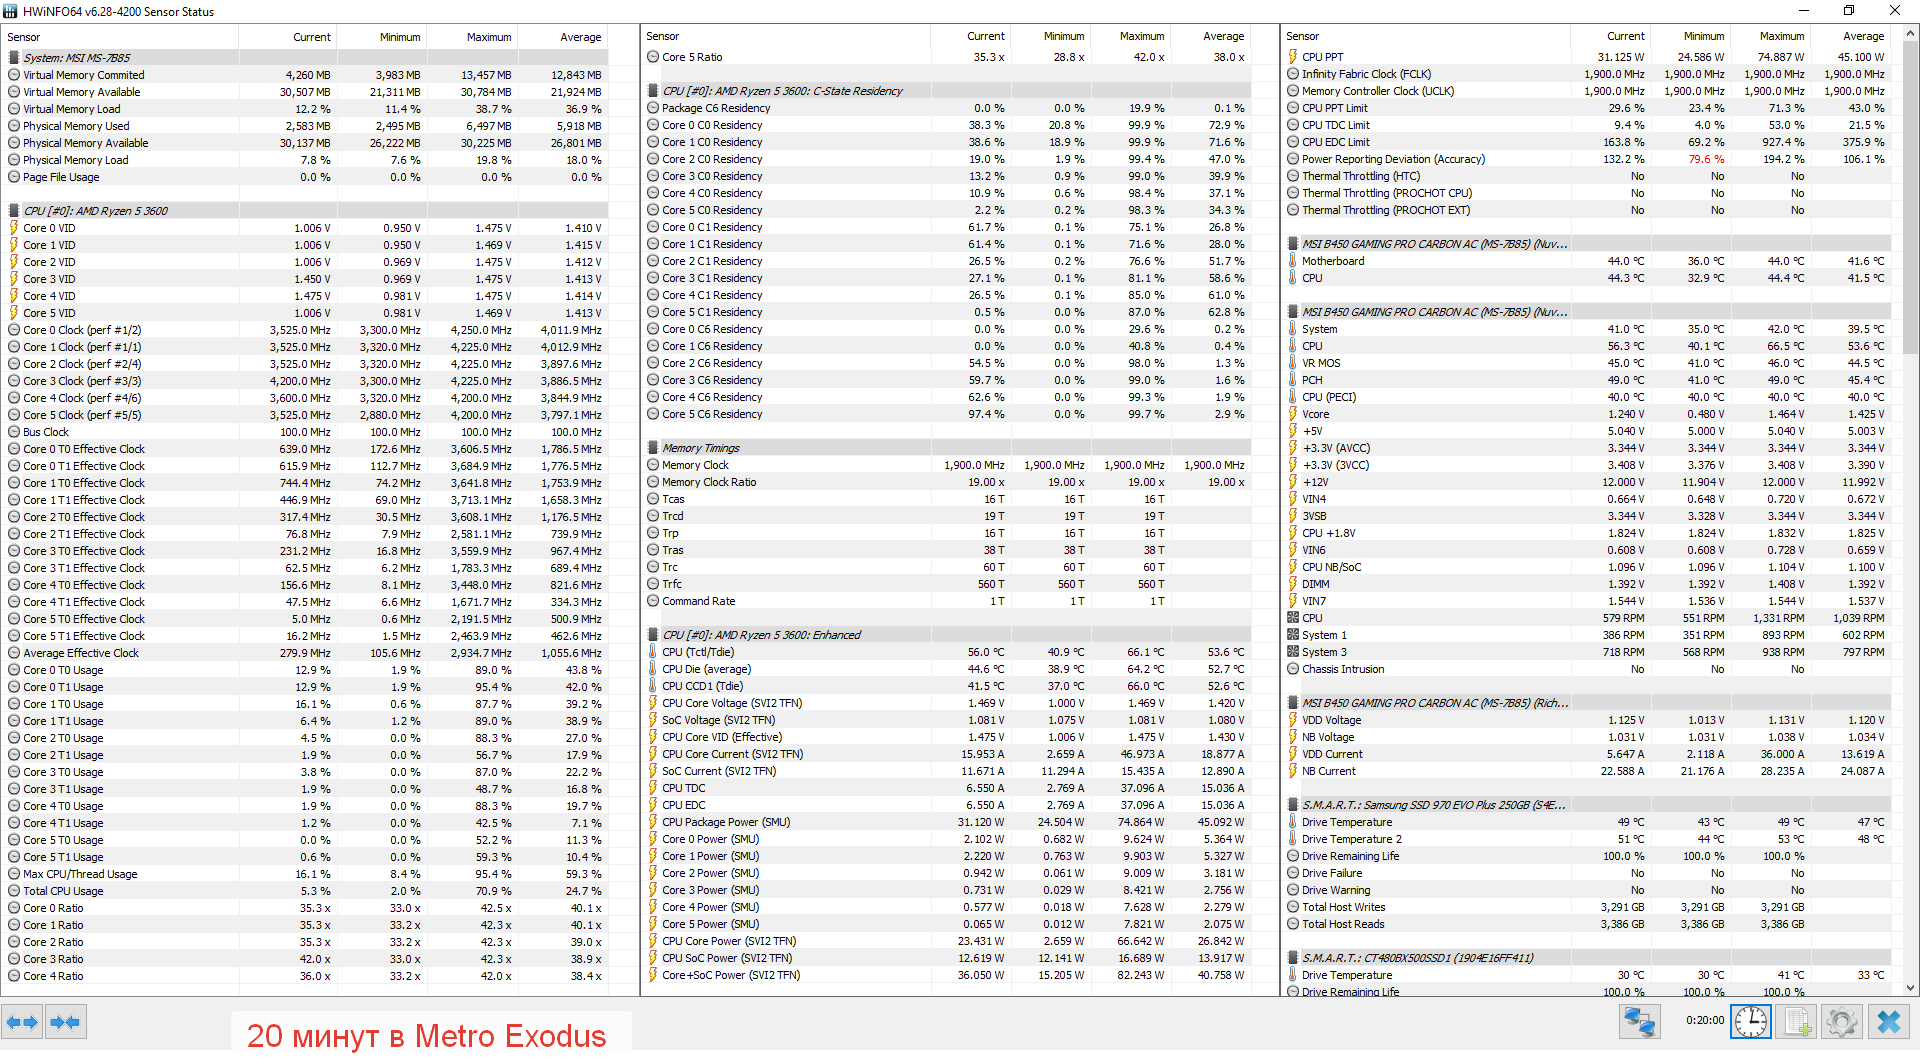Select the Package C6 Residency row

(x=948, y=108)
